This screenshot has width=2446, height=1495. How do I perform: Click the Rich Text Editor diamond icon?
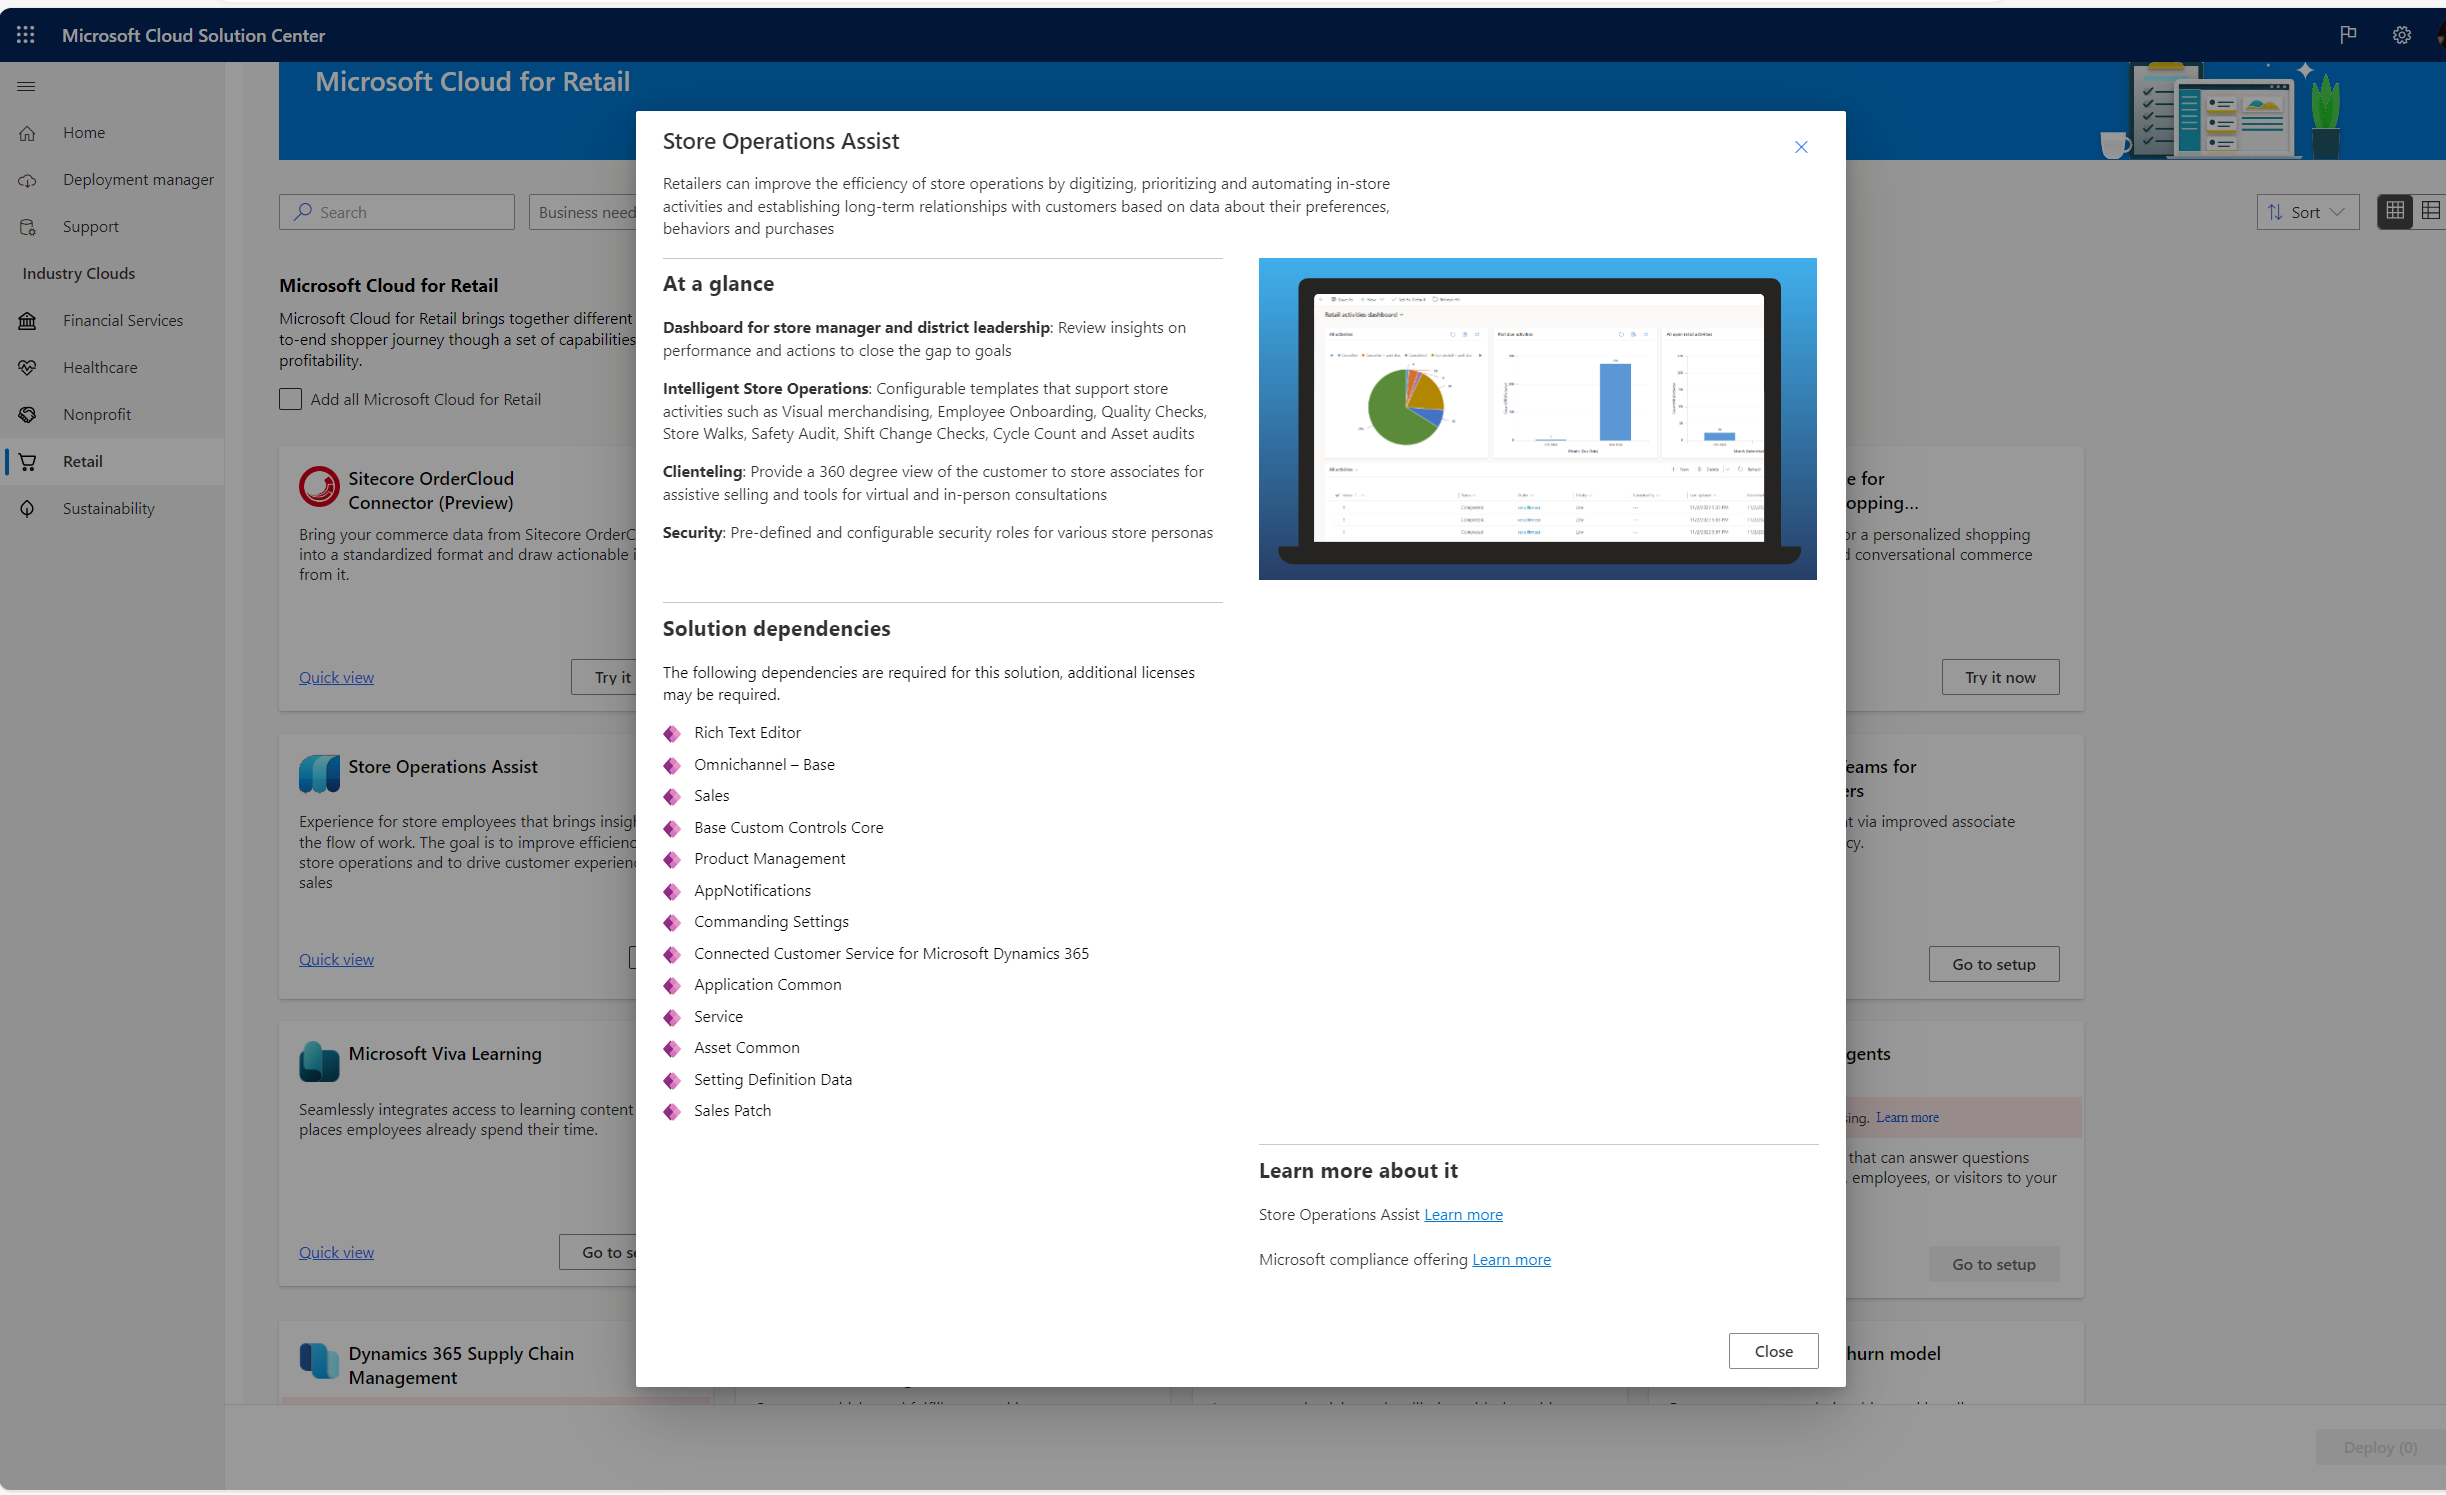coord(672,734)
